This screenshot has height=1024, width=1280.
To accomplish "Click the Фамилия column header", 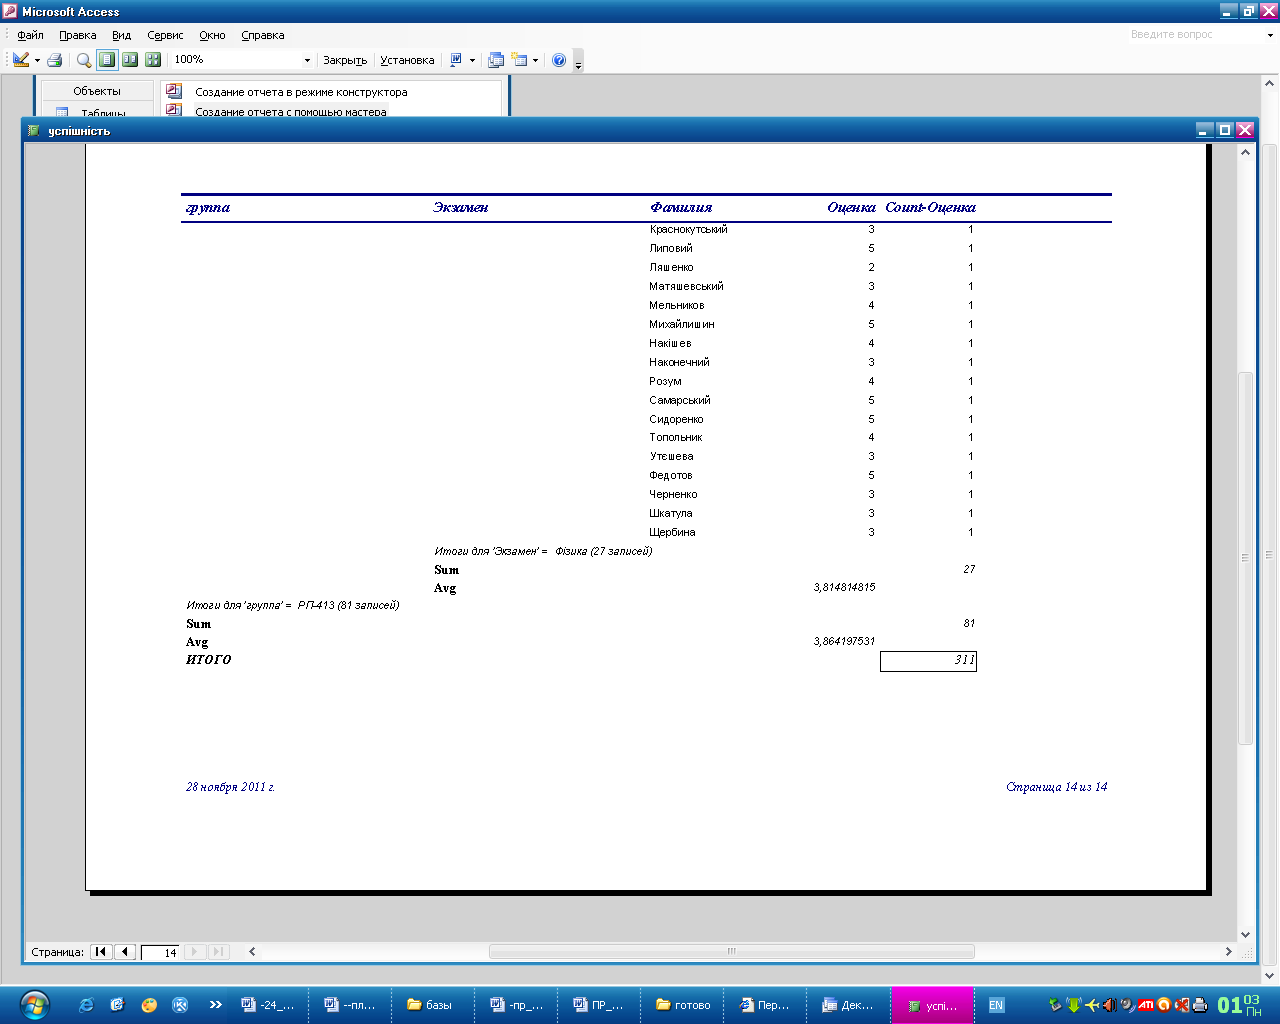I will tap(681, 208).
